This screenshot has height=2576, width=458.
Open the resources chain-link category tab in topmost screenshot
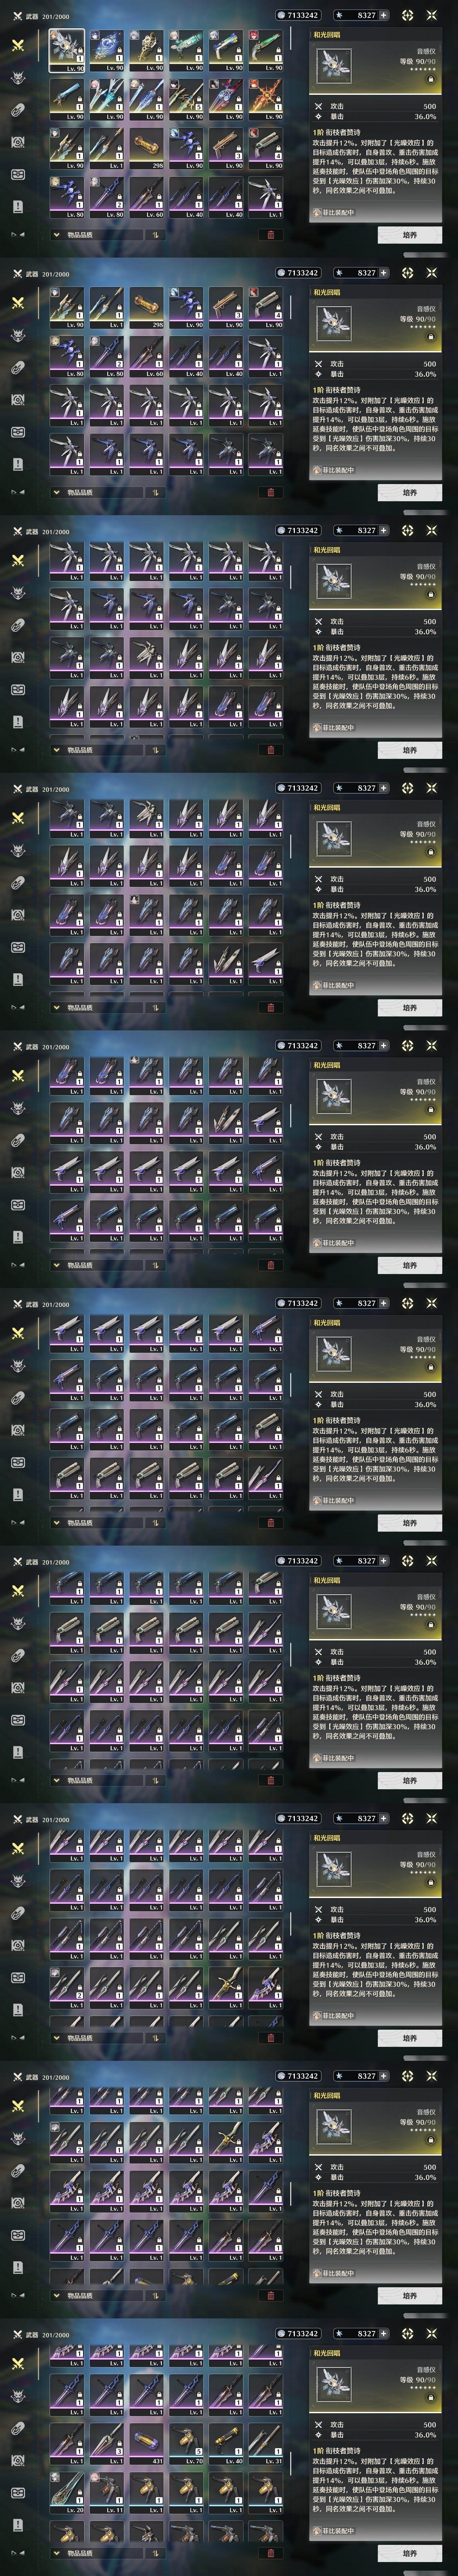tap(18, 110)
